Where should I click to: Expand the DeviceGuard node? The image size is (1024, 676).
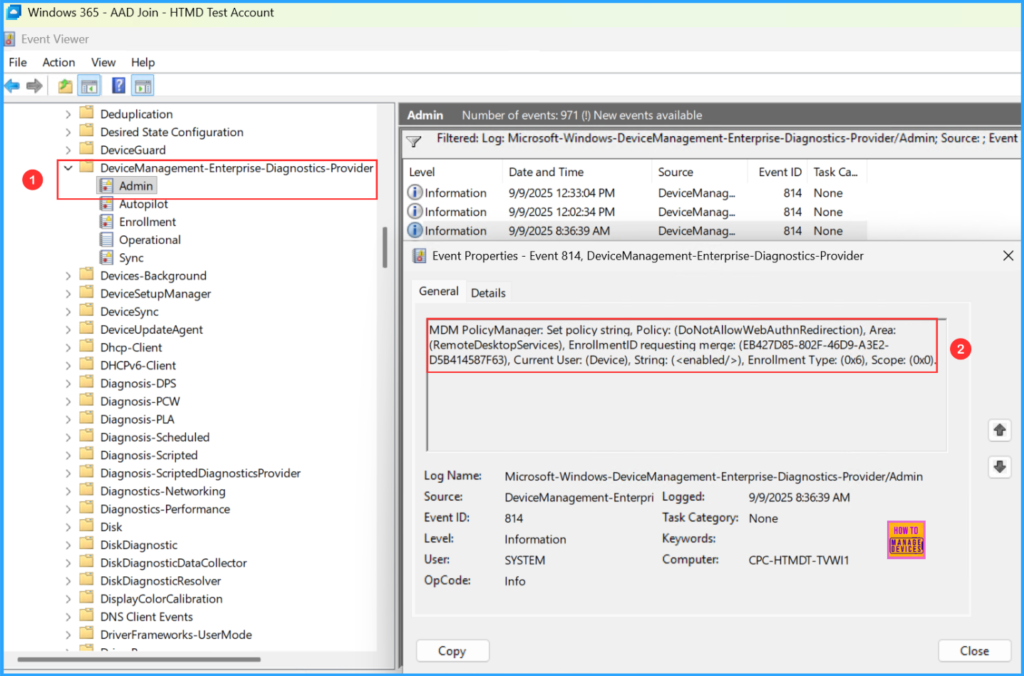(x=68, y=150)
